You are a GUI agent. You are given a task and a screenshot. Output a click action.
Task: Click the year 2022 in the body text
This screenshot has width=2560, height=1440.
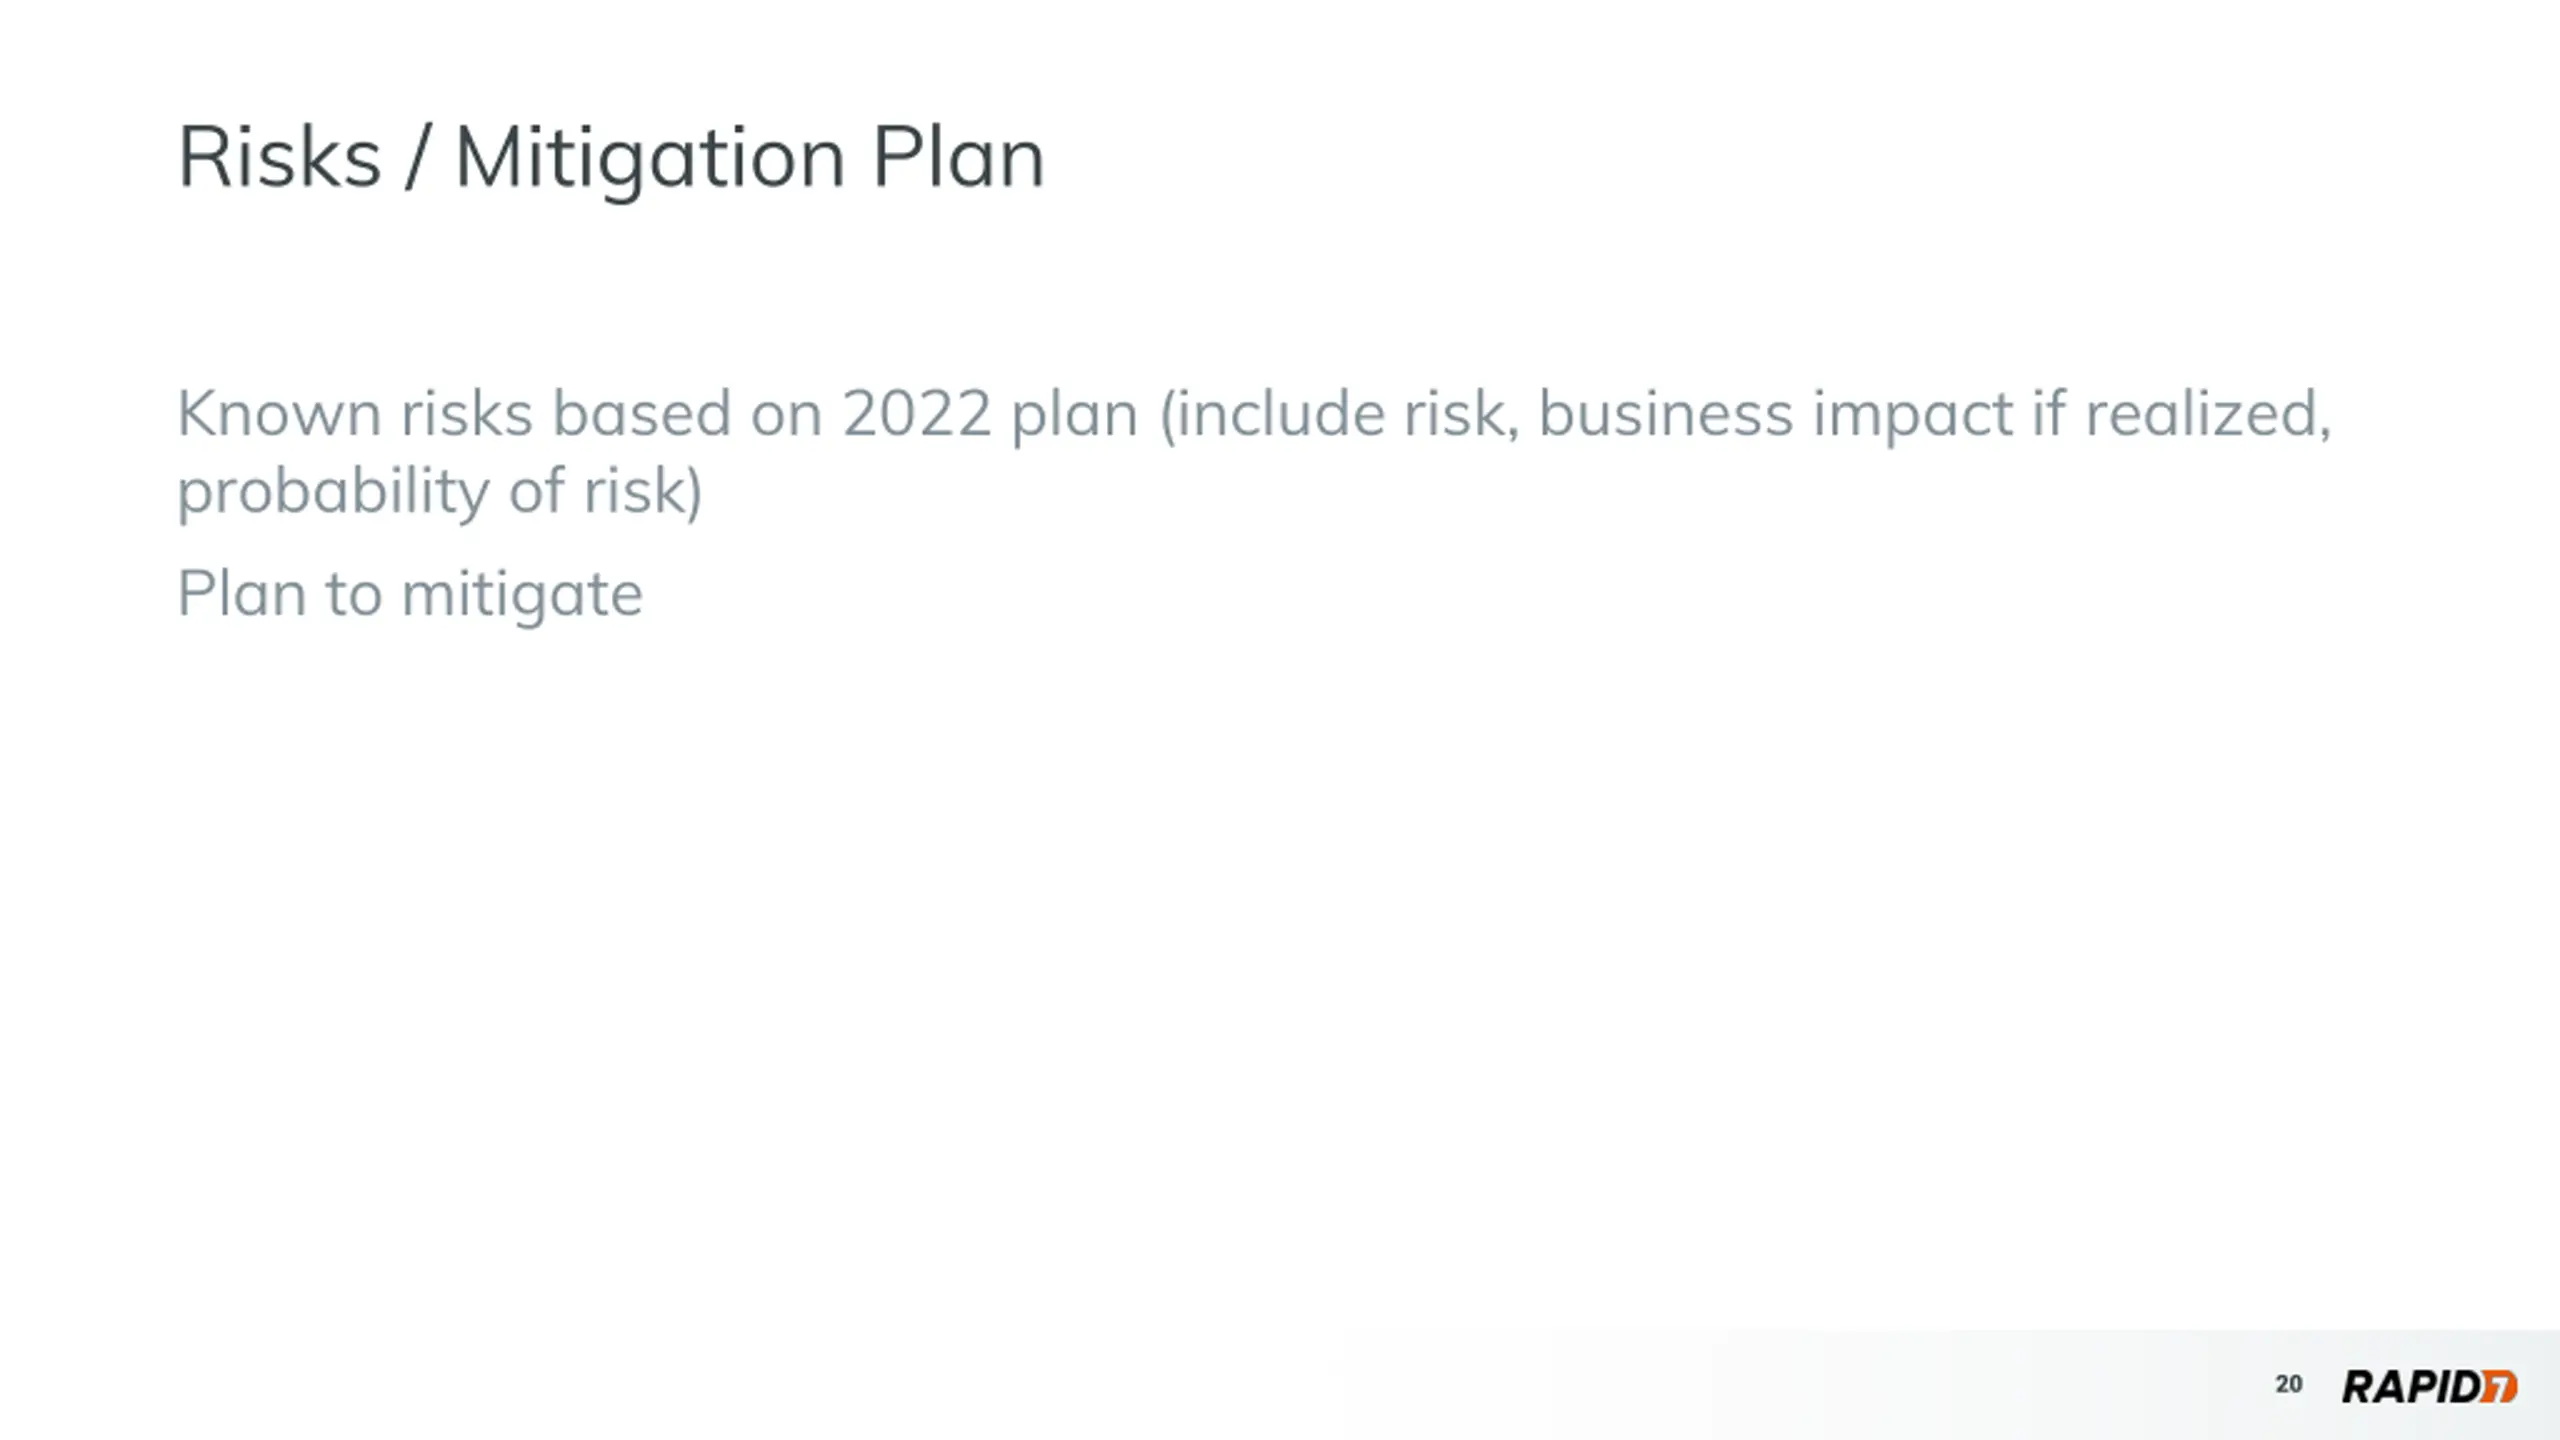coord(917,414)
